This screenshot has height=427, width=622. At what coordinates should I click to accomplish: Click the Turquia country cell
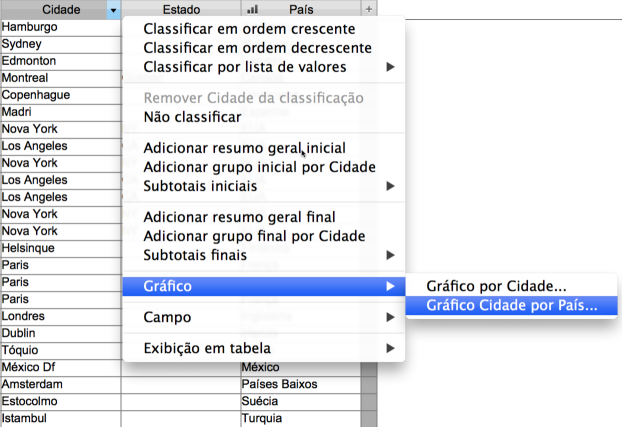pyautogui.click(x=301, y=419)
